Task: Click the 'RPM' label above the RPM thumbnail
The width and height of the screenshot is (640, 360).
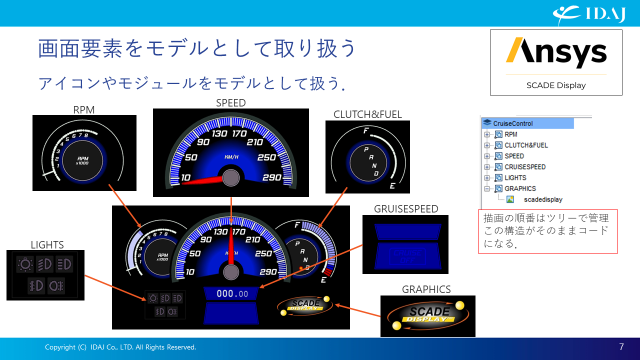Action: [x=84, y=110]
